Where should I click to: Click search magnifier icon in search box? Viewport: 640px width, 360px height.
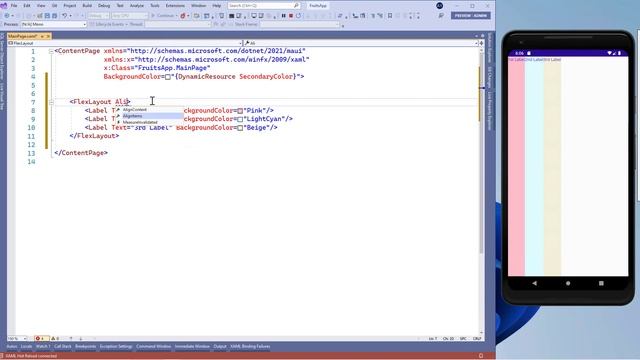296,6
